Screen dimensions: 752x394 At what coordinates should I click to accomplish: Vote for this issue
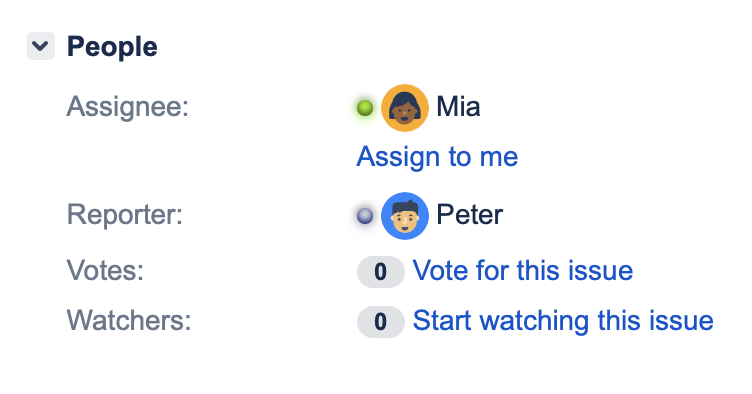tap(523, 271)
